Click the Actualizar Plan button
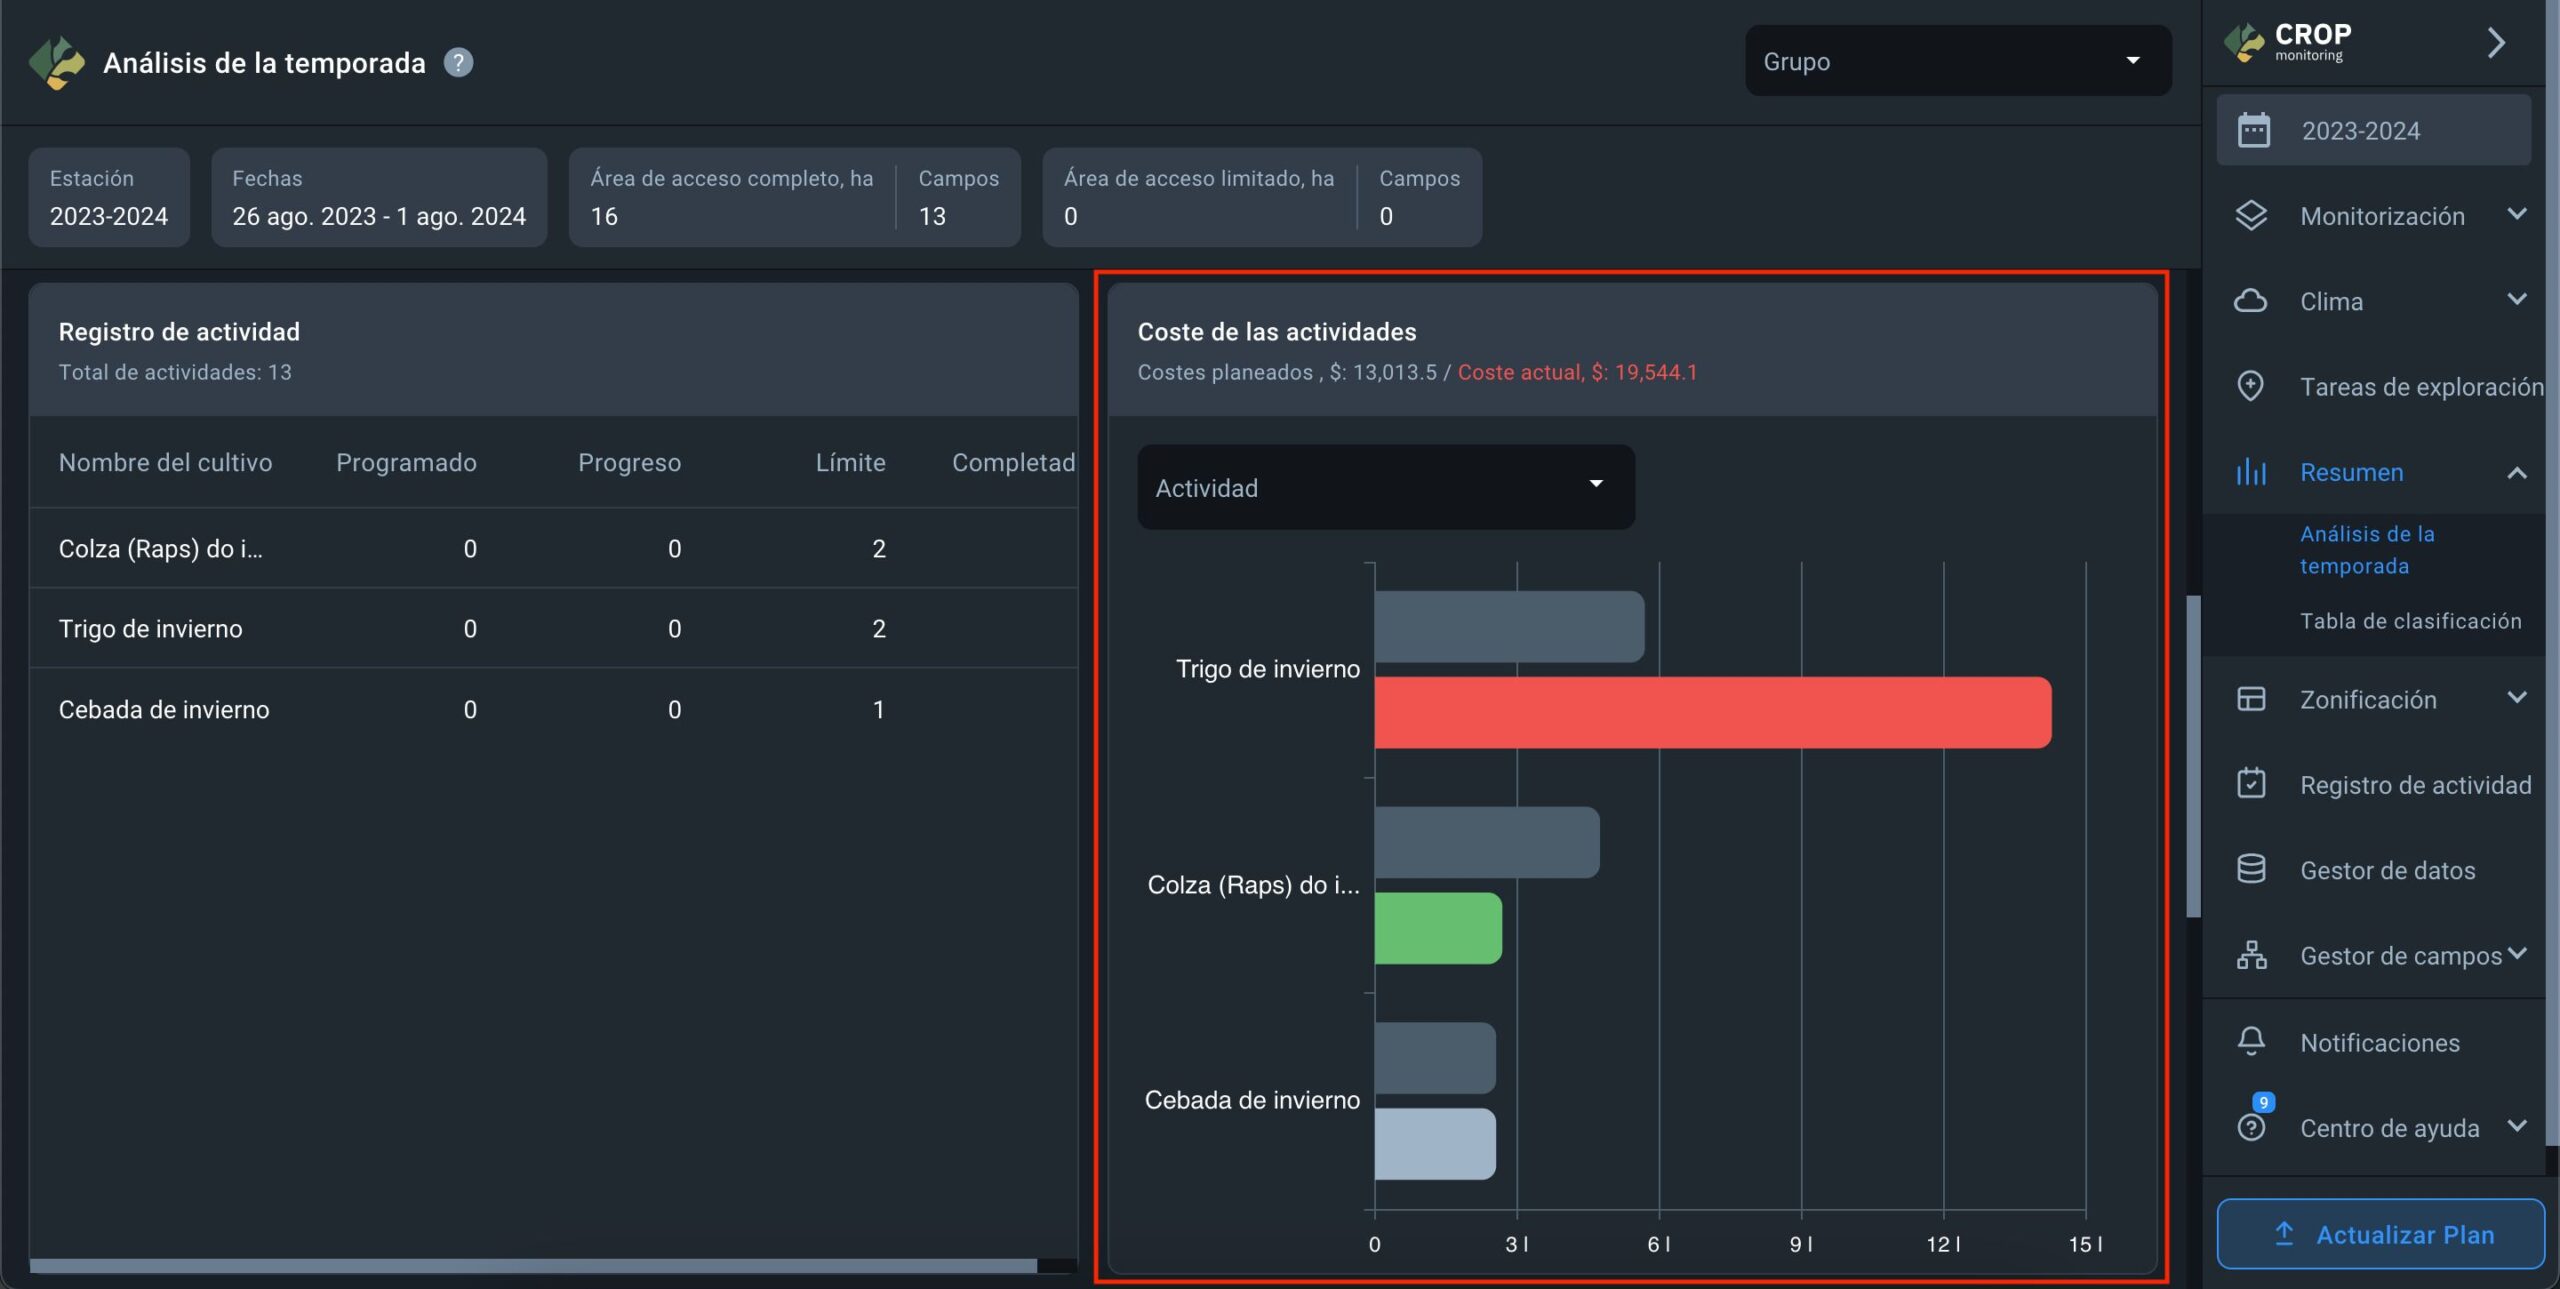 tap(2380, 1234)
